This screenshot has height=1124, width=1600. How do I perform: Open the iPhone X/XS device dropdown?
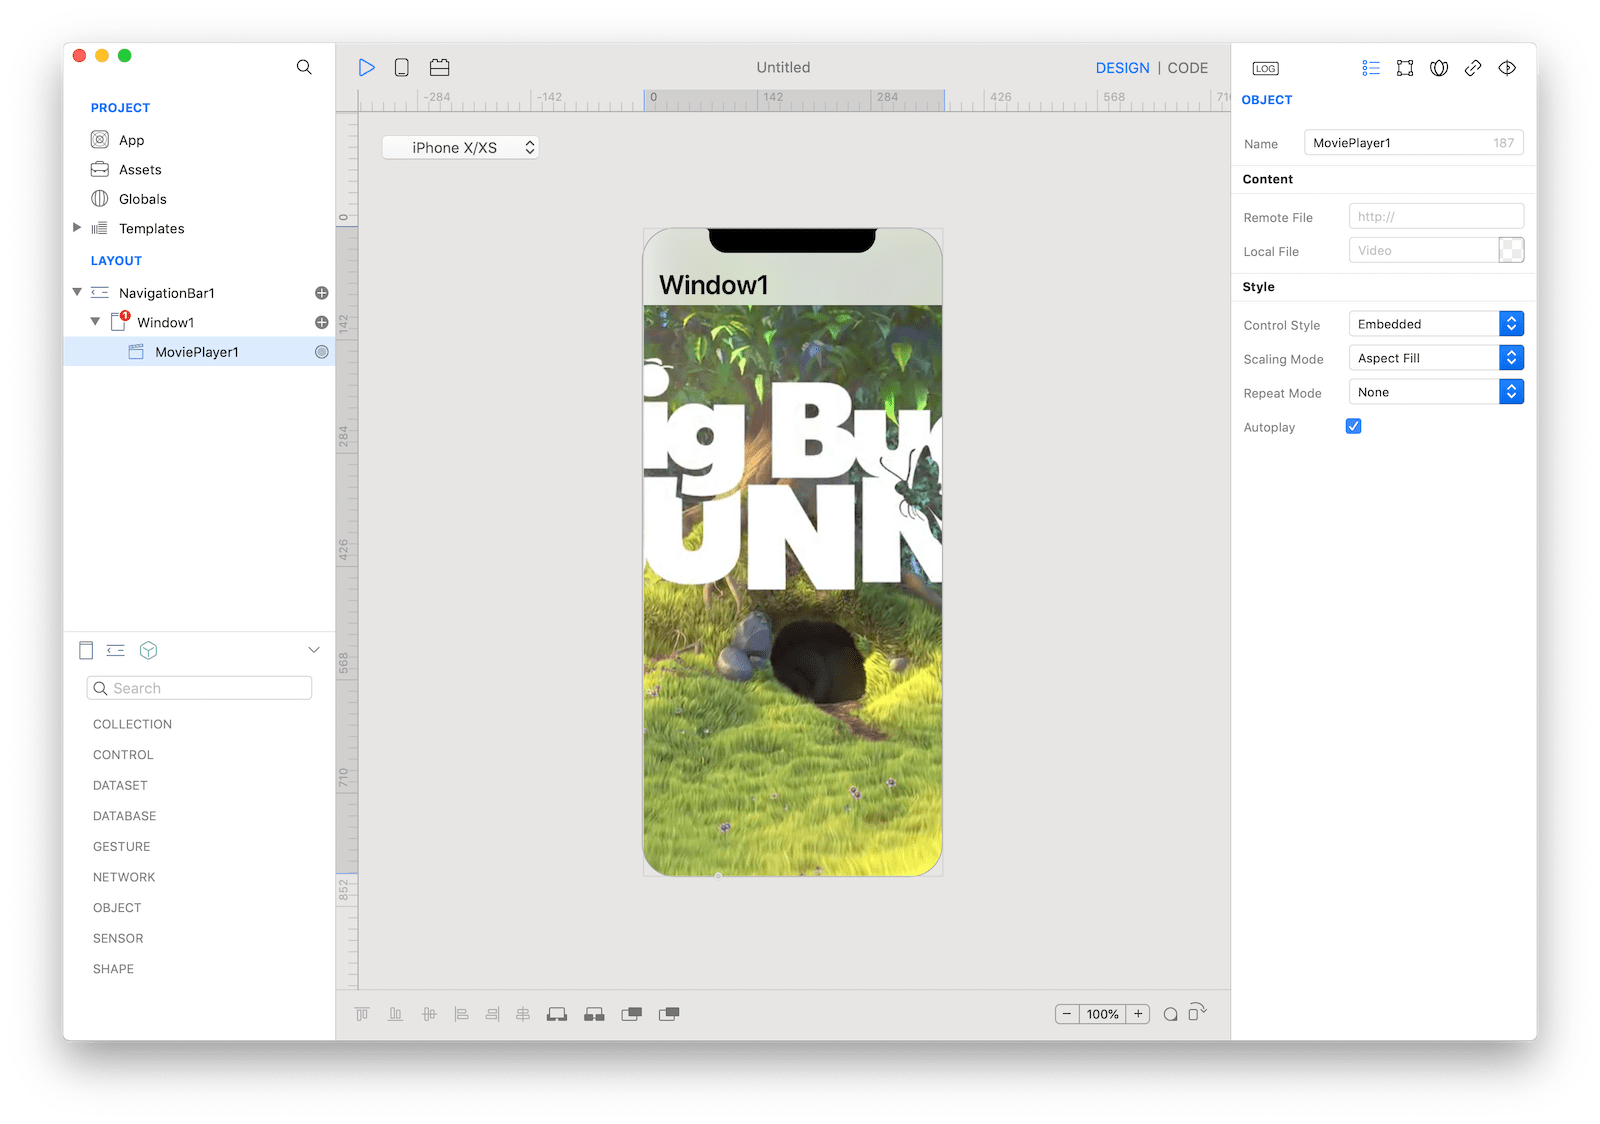tap(460, 147)
